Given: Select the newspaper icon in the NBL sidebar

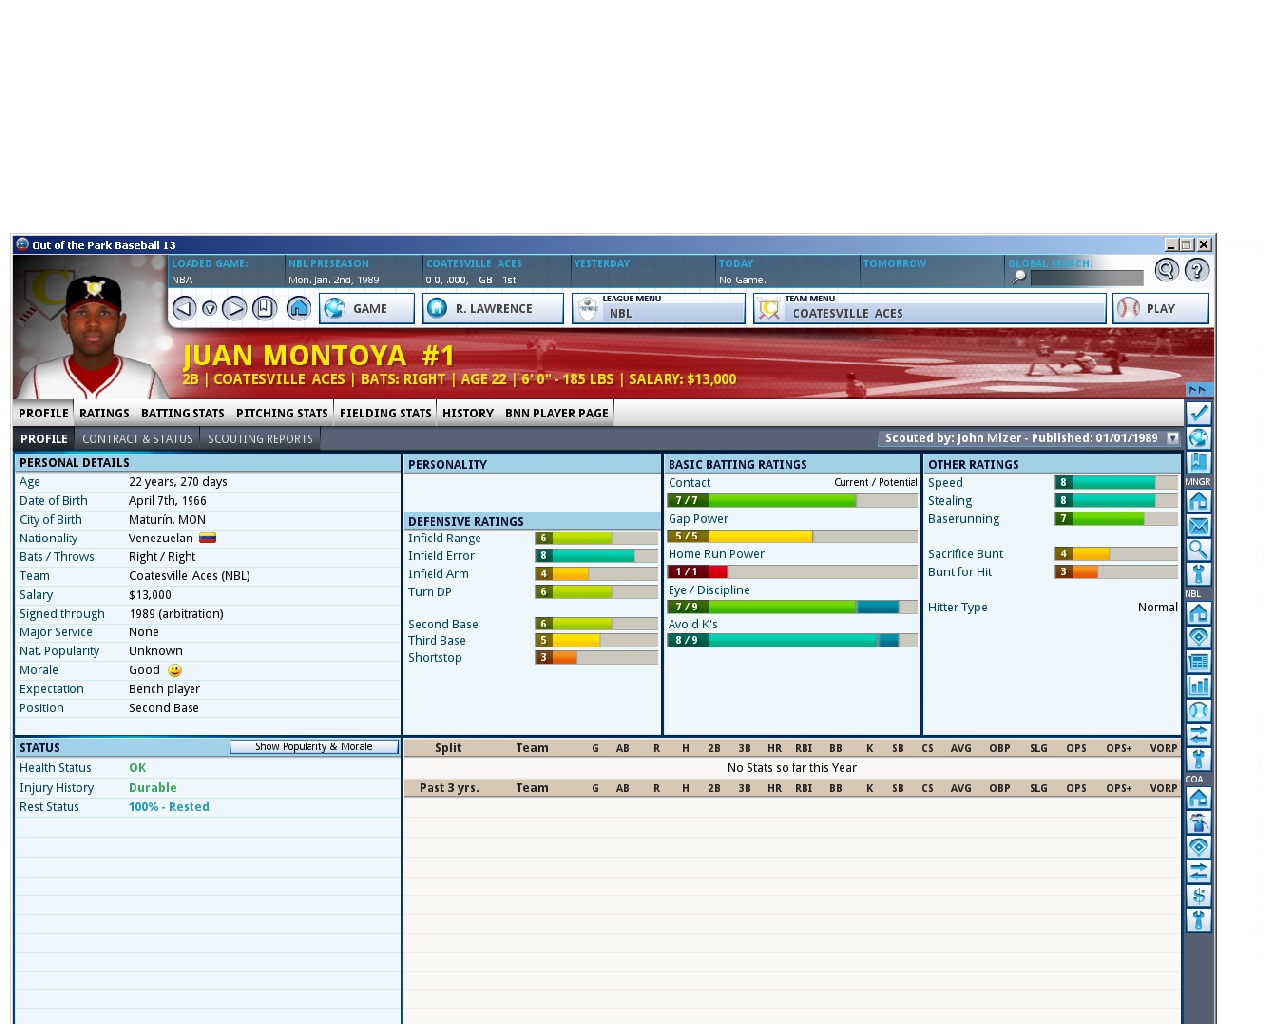Looking at the screenshot, I should pos(1197,661).
